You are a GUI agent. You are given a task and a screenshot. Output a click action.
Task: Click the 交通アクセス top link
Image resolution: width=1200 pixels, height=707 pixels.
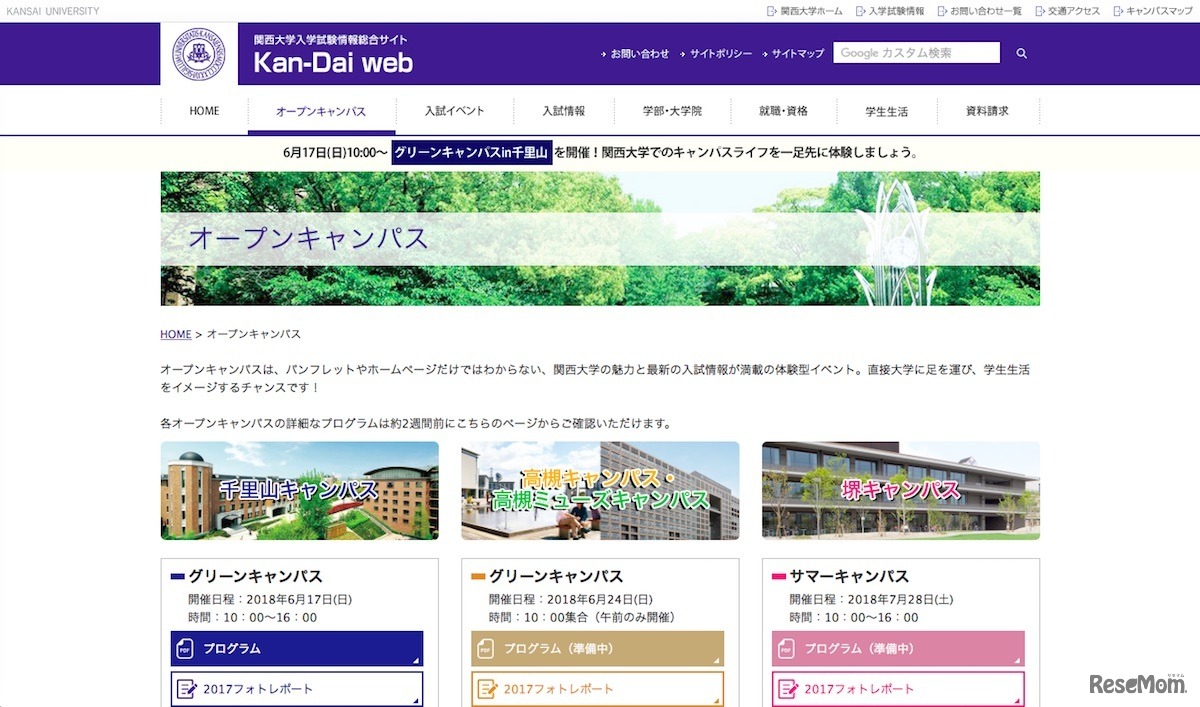1074,11
